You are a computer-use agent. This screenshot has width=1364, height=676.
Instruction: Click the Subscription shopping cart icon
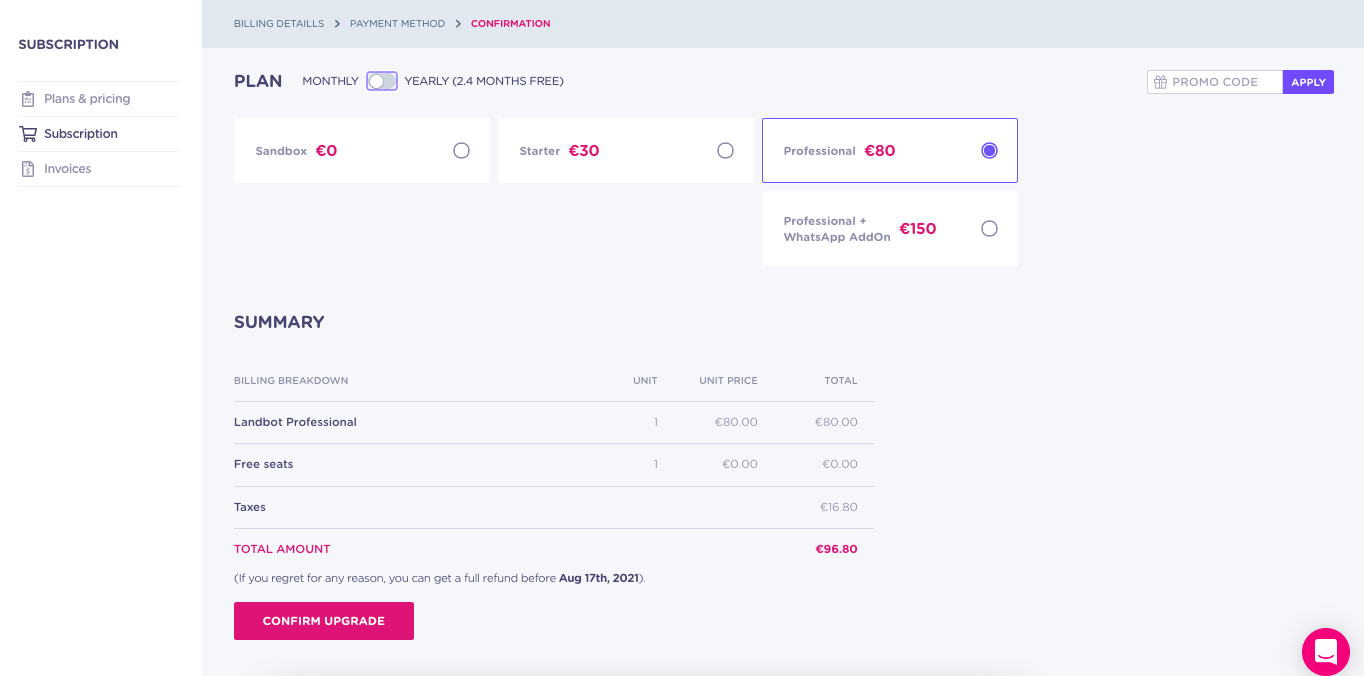pyautogui.click(x=28, y=134)
